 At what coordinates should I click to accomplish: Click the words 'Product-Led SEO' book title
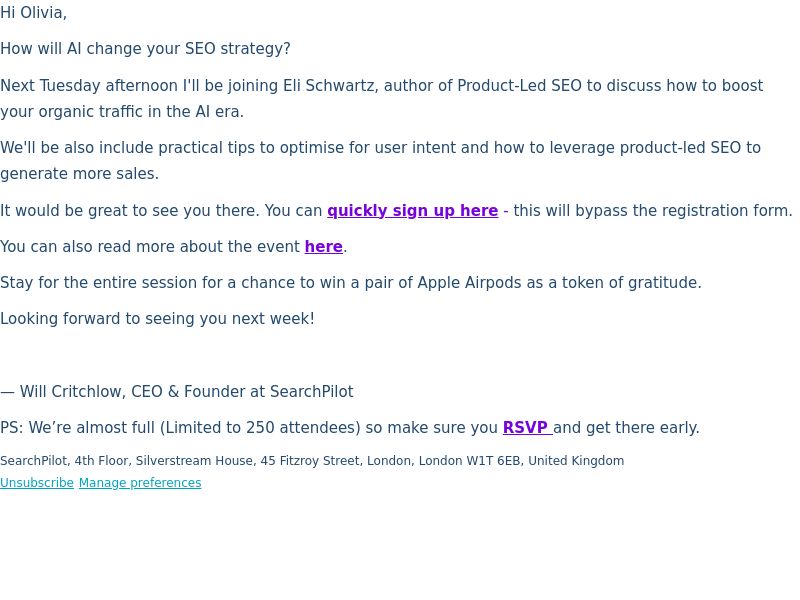pyautogui.click(x=519, y=86)
